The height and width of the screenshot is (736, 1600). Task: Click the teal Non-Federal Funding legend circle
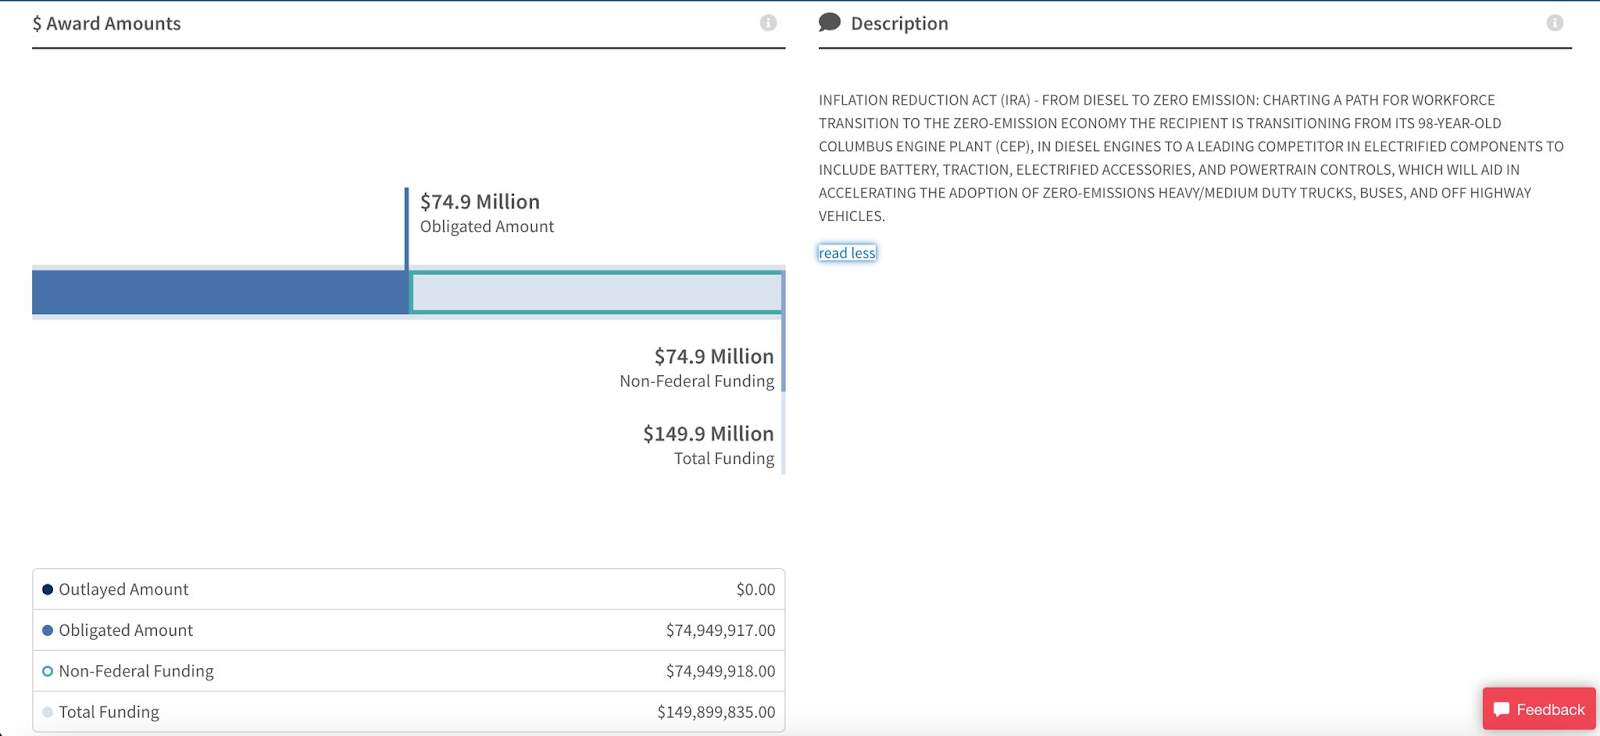[x=47, y=672]
